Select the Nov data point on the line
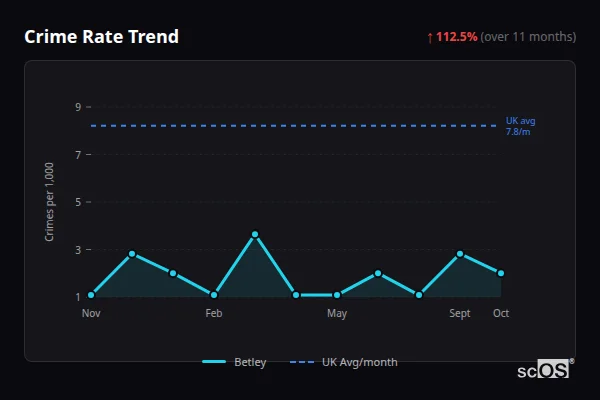This screenshot has width=600, height=400. [91, 295]
